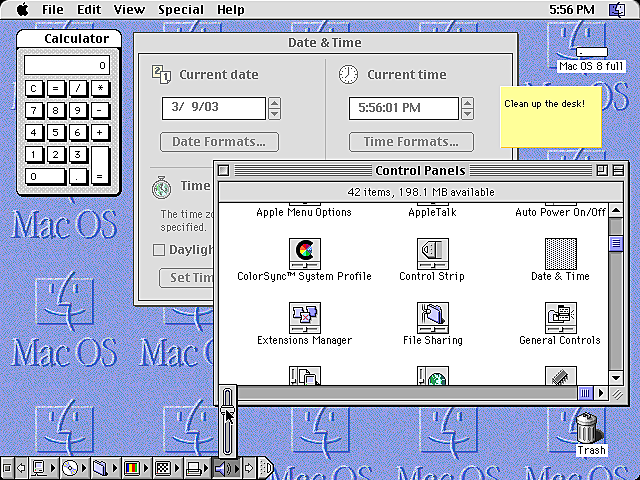Open the View menu

coord(129,9)
